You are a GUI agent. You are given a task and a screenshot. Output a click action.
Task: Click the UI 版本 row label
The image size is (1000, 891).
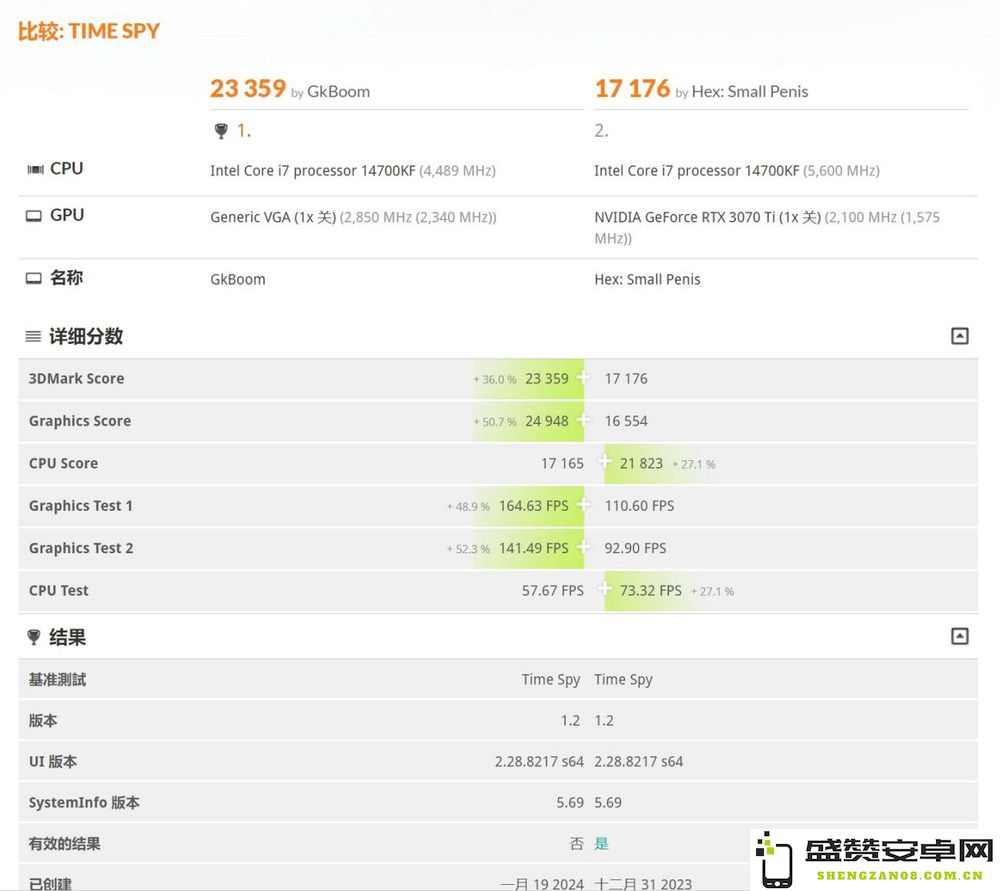pos(53,762)
